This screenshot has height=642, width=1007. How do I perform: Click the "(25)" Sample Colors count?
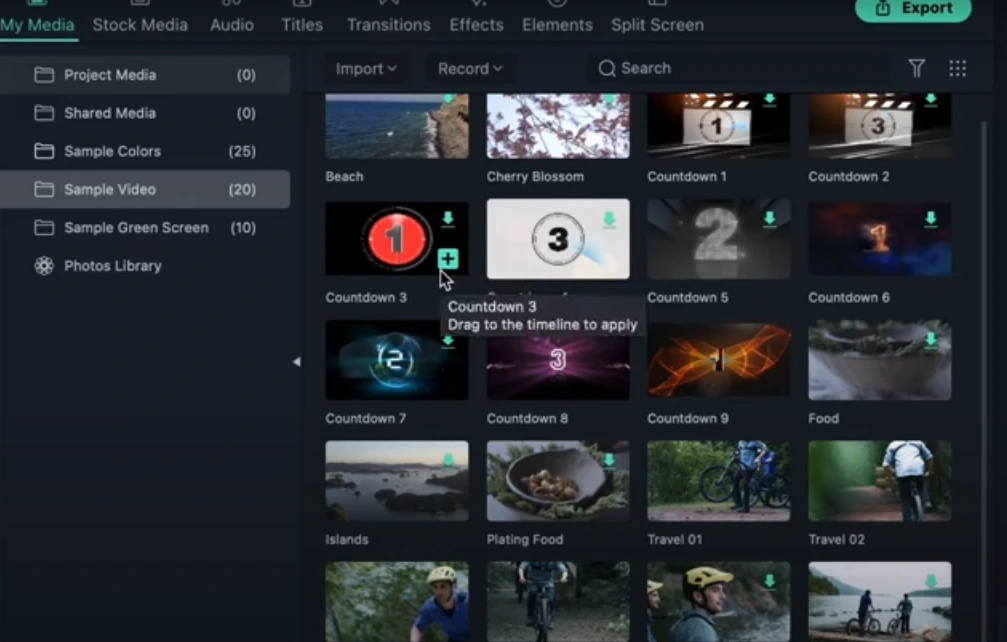(x=242, y=152)
